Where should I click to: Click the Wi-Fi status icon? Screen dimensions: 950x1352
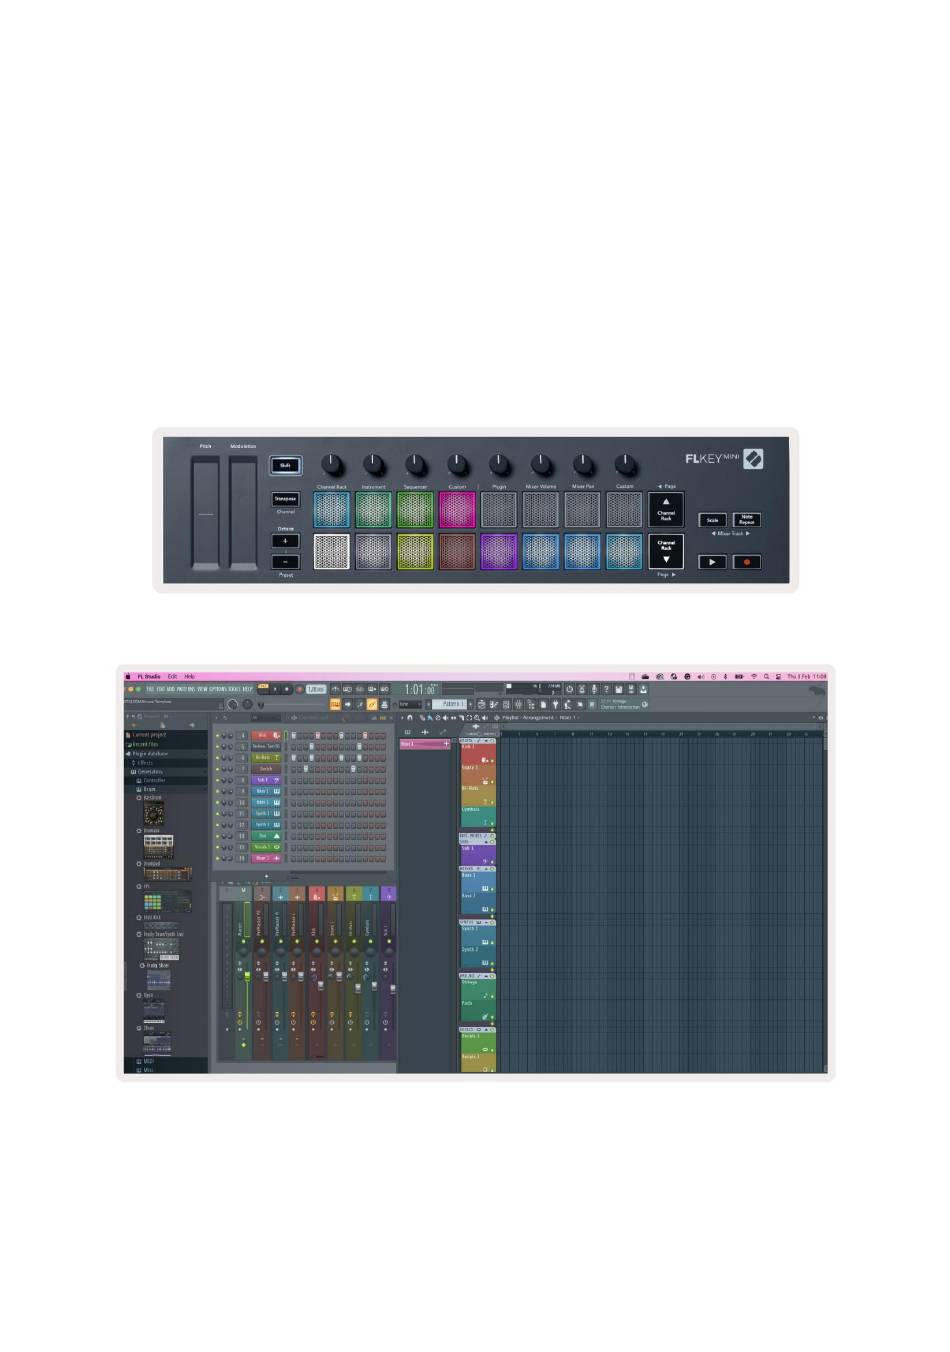(x=754, y=676)
